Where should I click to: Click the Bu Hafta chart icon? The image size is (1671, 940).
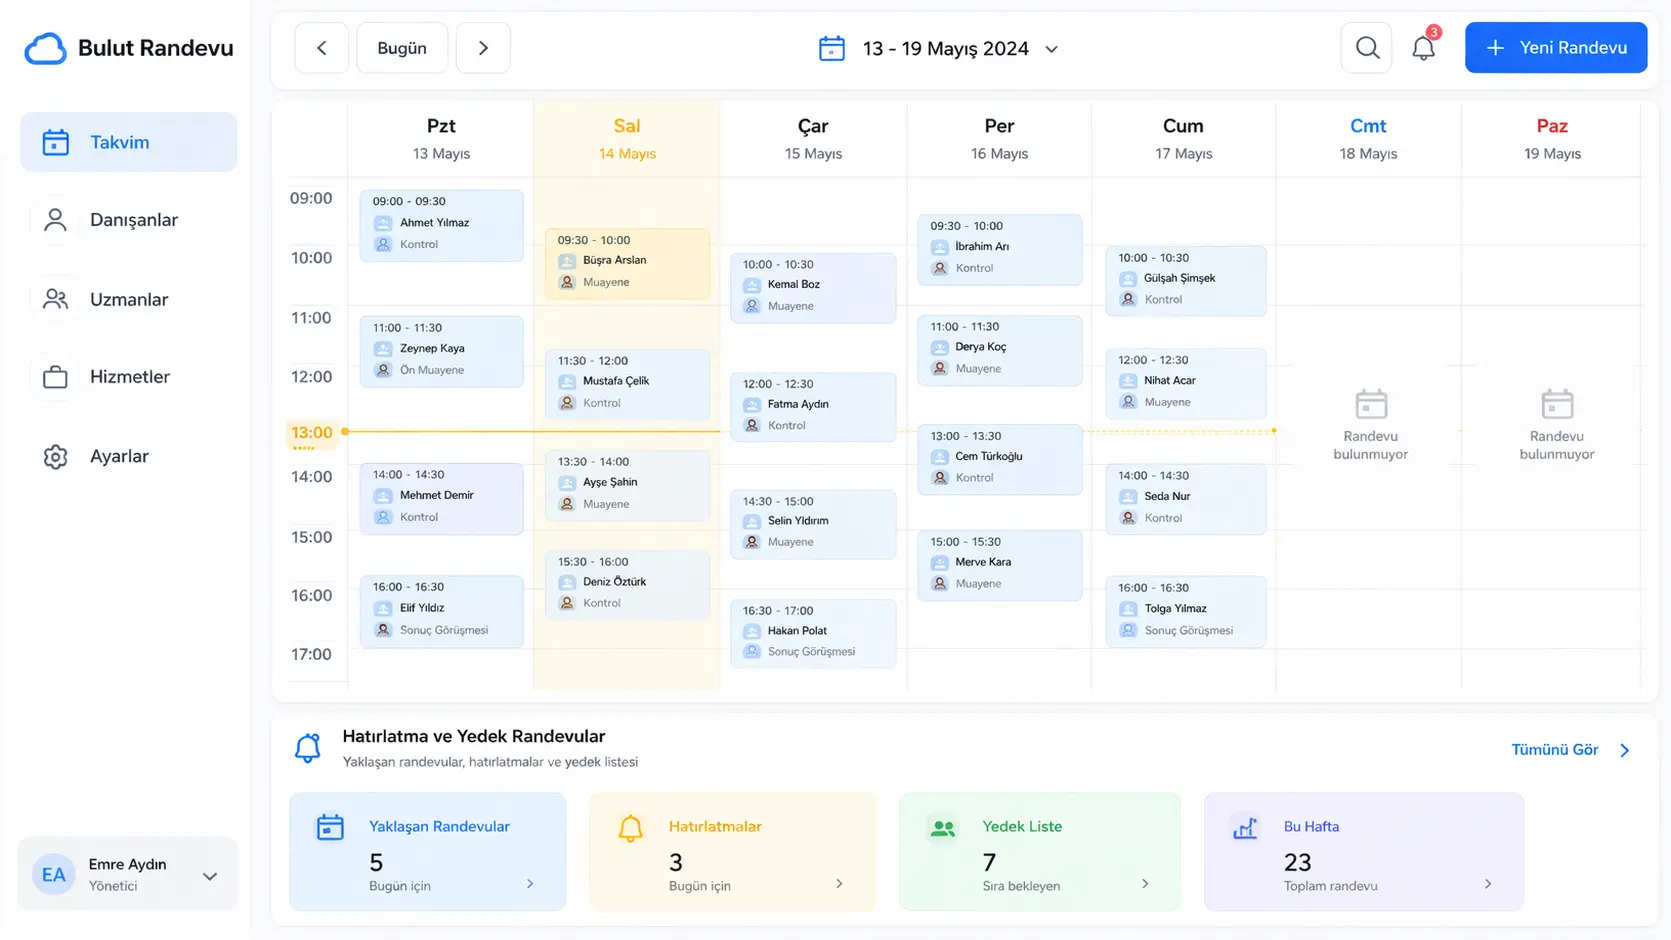pyautogui.click(x=1245, y=828)
